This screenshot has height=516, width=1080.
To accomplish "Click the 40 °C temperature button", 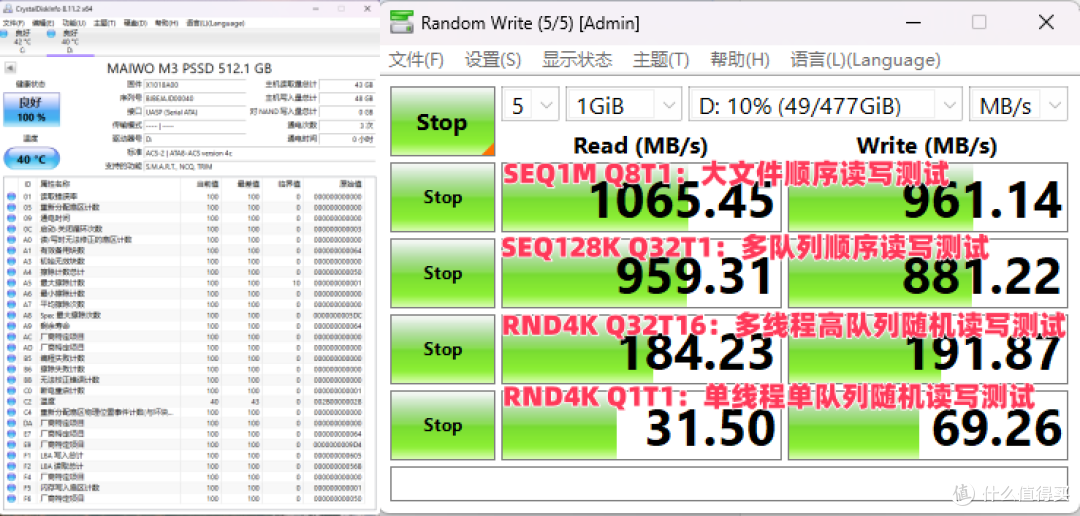I will (x=32, y=159).
